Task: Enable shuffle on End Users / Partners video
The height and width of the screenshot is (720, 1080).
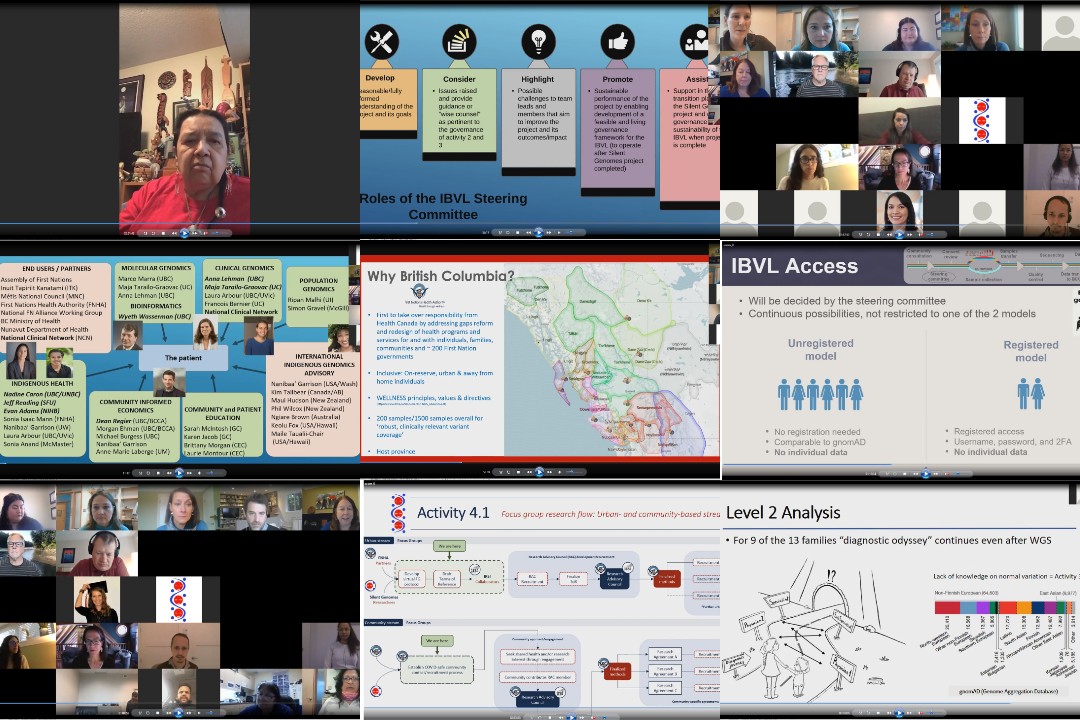Action: (141, 473)
